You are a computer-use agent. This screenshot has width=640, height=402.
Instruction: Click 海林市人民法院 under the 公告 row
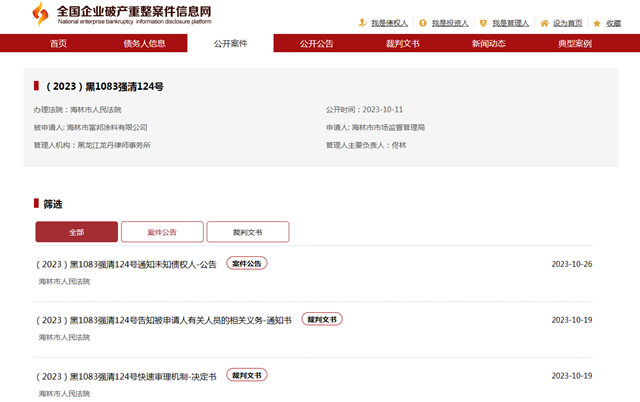(x=64, y=281)
